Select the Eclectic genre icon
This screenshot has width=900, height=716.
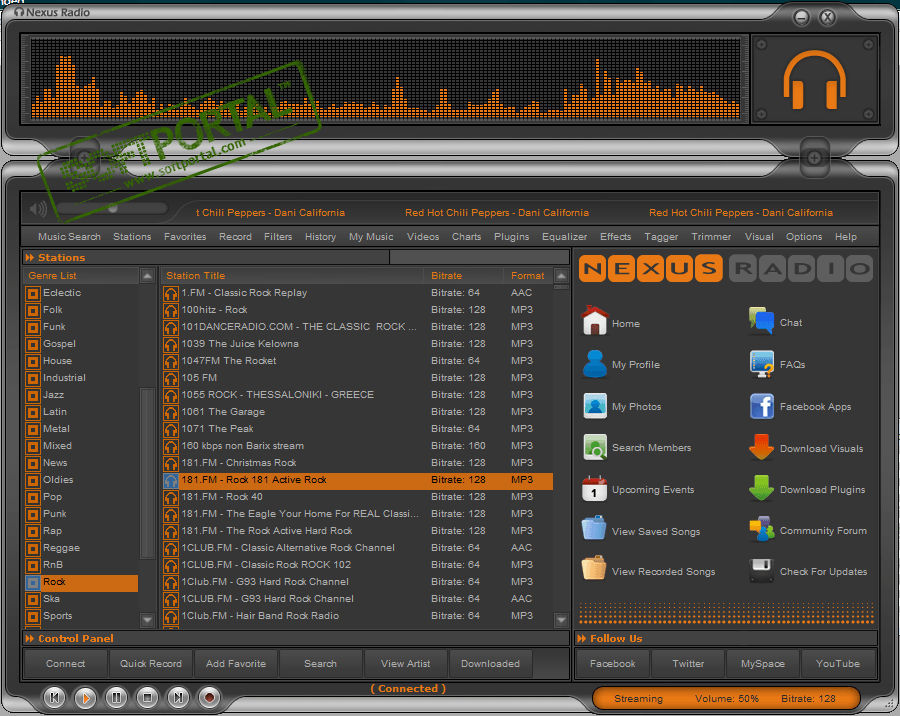point(33,294)
